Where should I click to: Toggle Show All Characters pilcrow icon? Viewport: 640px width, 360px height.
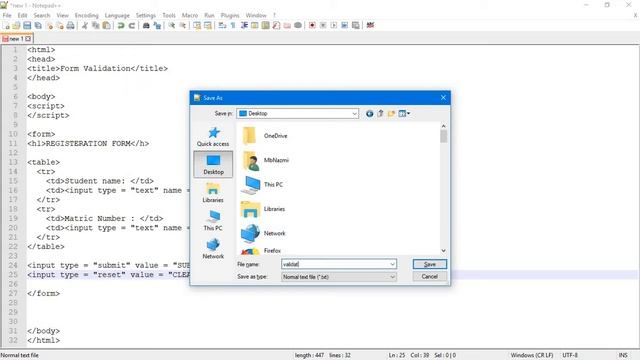(x=233, y=25)
